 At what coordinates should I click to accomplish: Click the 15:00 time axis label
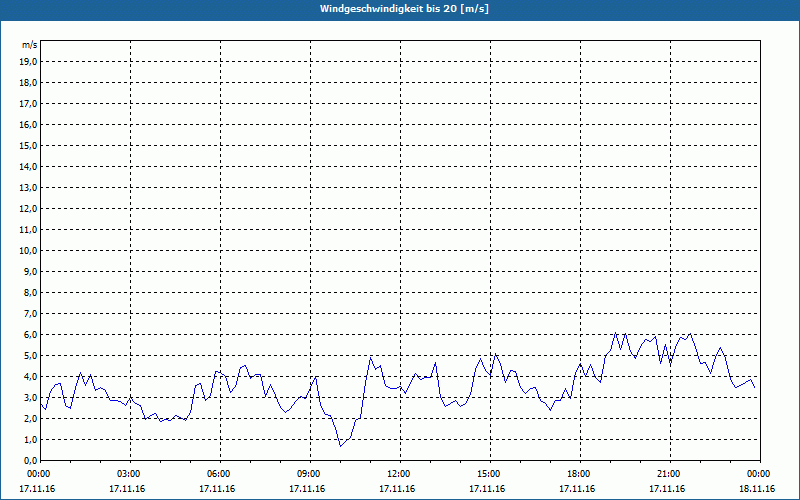(490, 474)
